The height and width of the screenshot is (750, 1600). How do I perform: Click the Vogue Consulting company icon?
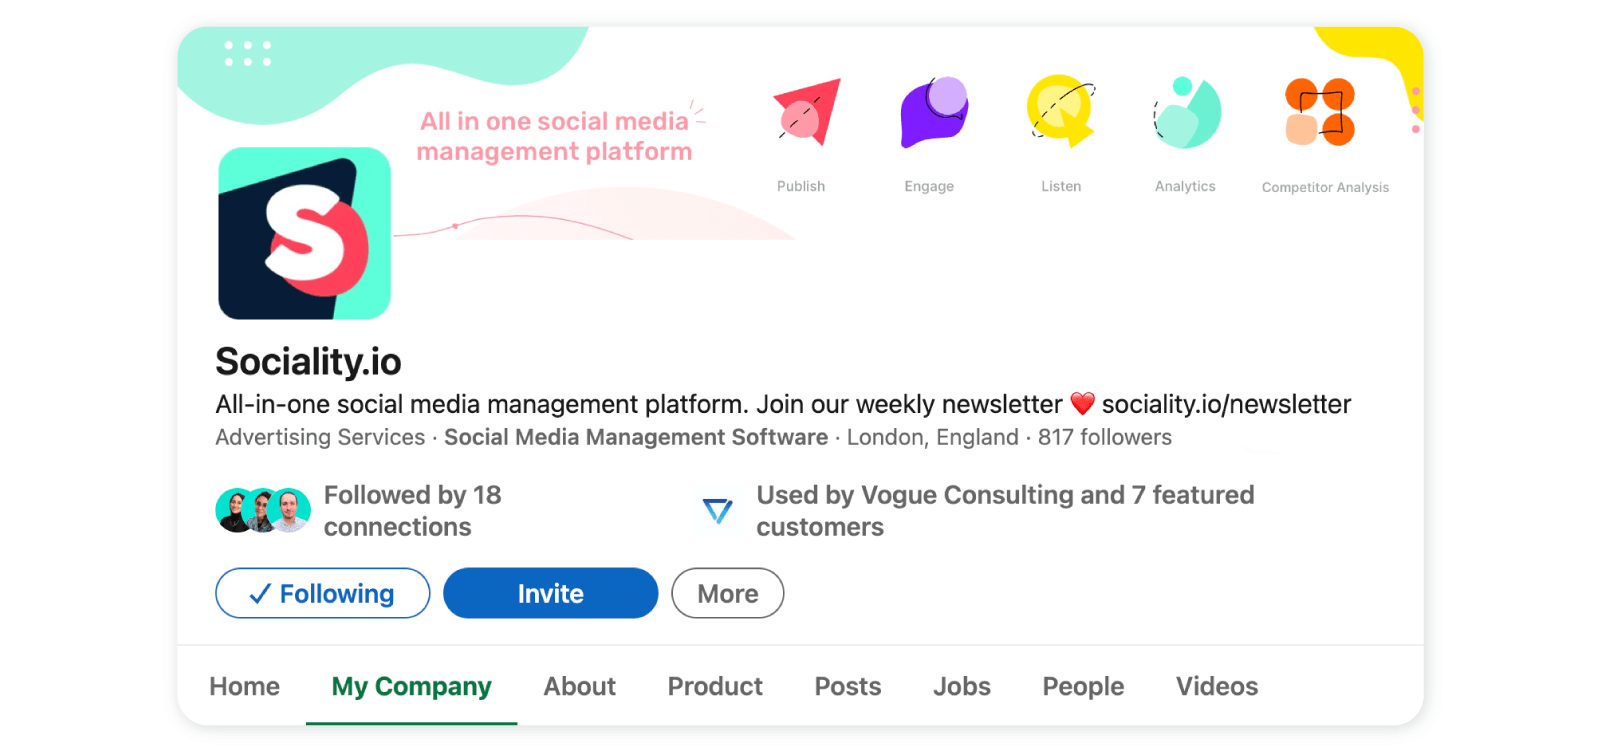click(x=716, y=511)
